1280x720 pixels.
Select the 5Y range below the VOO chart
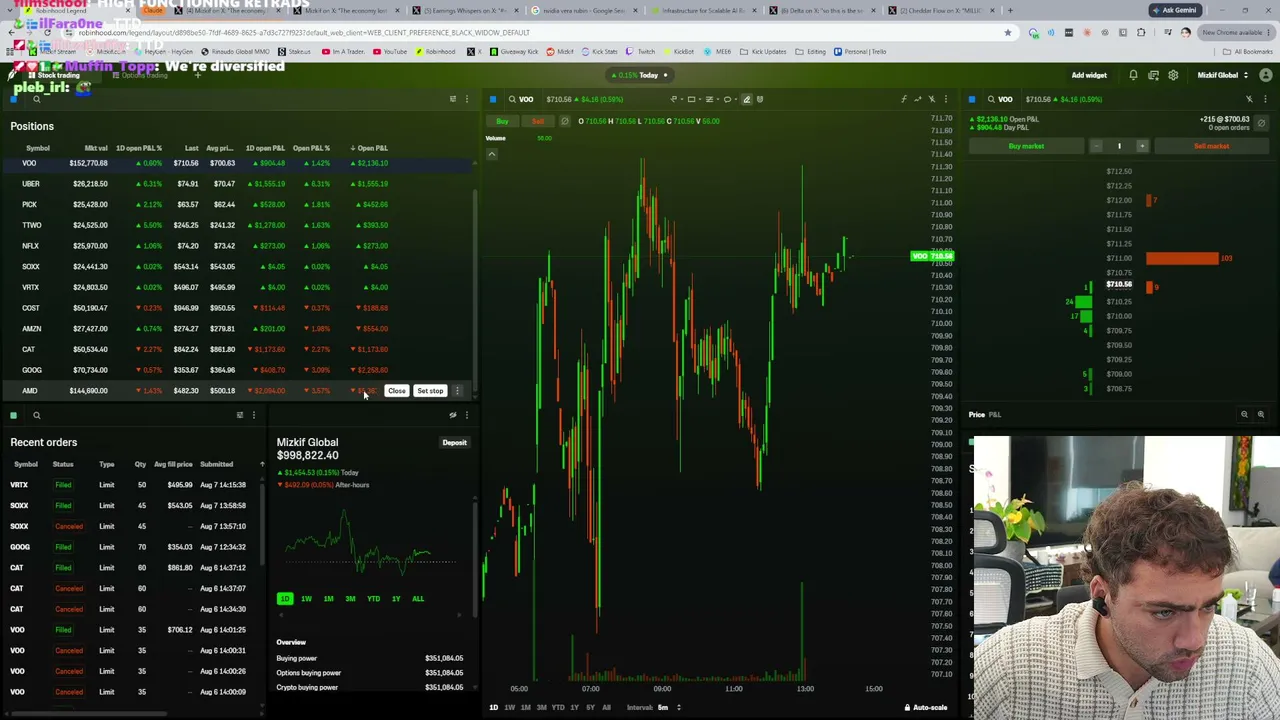pyautogui.click(x=590, y=707)
